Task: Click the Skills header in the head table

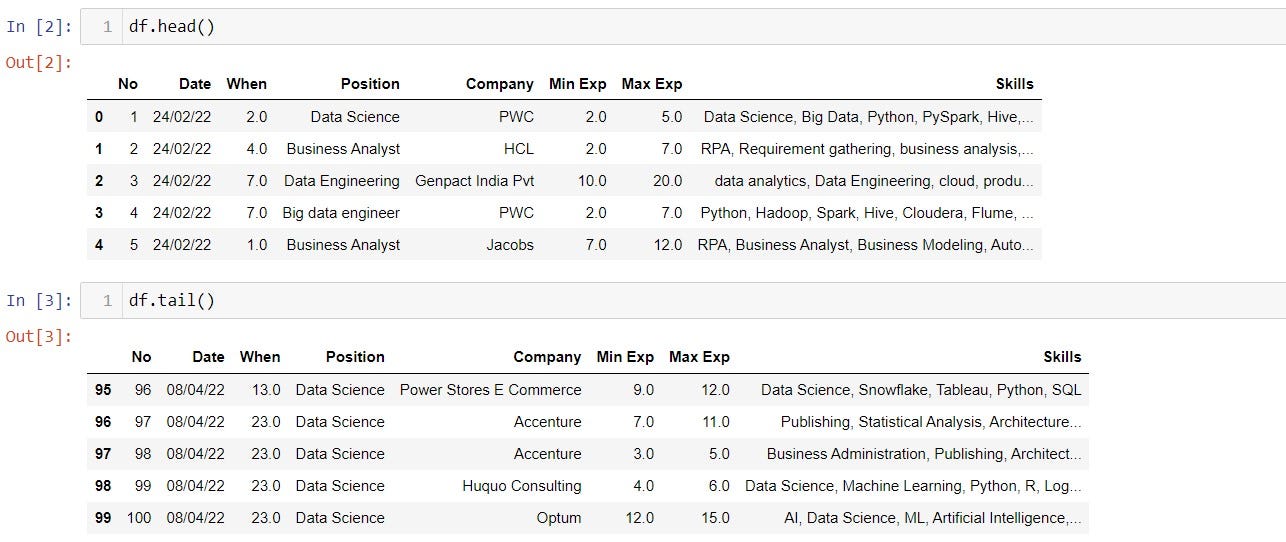Action: pyautogui.click(x=1014, y=84)
